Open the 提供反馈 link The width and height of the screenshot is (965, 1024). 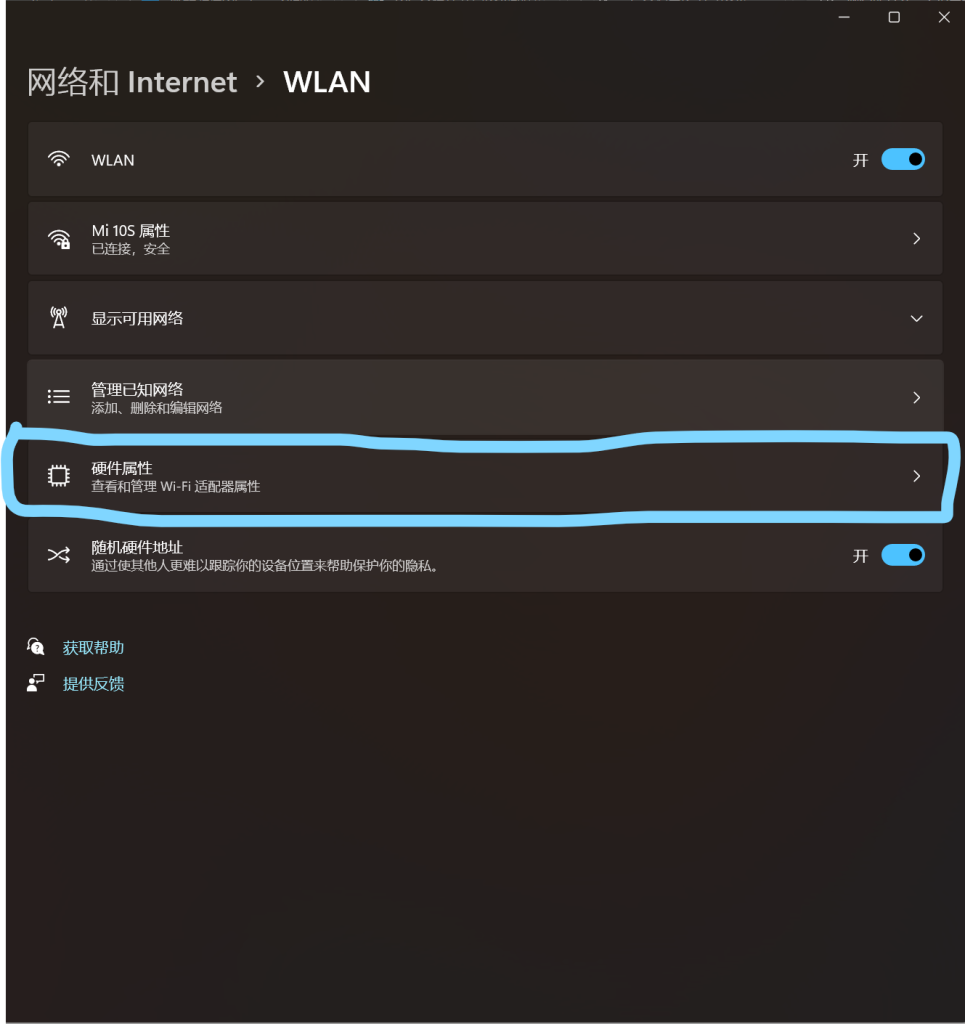(x=93, y=684)
